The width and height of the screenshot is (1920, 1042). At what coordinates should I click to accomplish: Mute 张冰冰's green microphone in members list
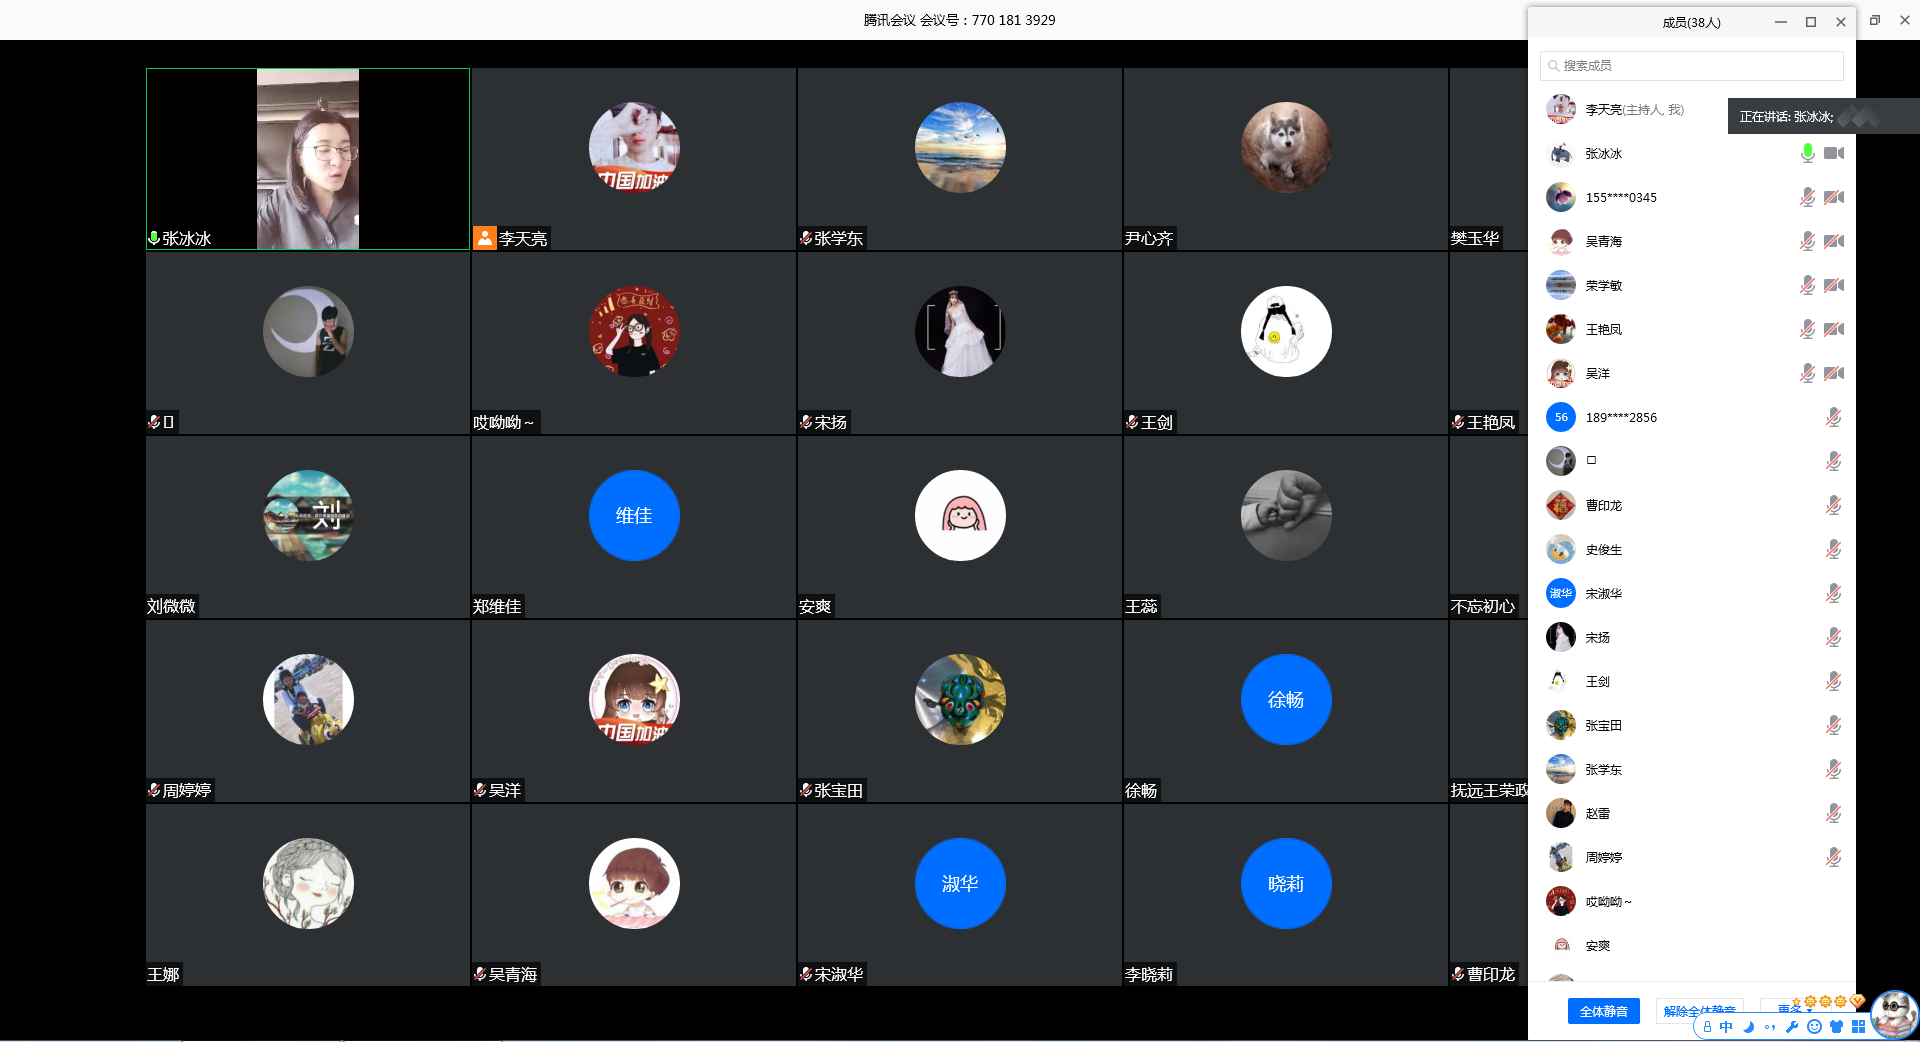point(1807,153)
